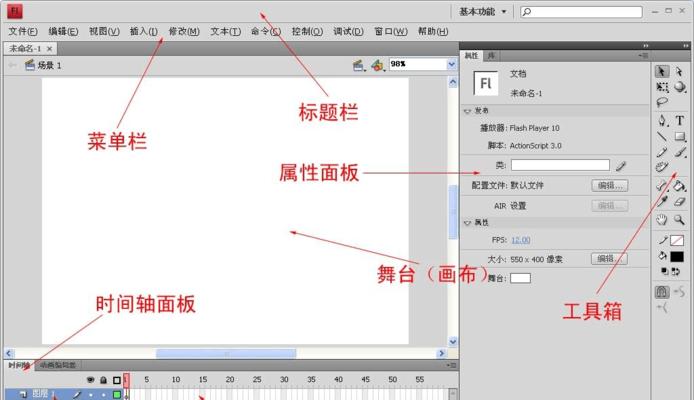The width and height of the screenshot is (694, 400).
Task: Open the 控制(O) menu
Action: coord(307,31)
